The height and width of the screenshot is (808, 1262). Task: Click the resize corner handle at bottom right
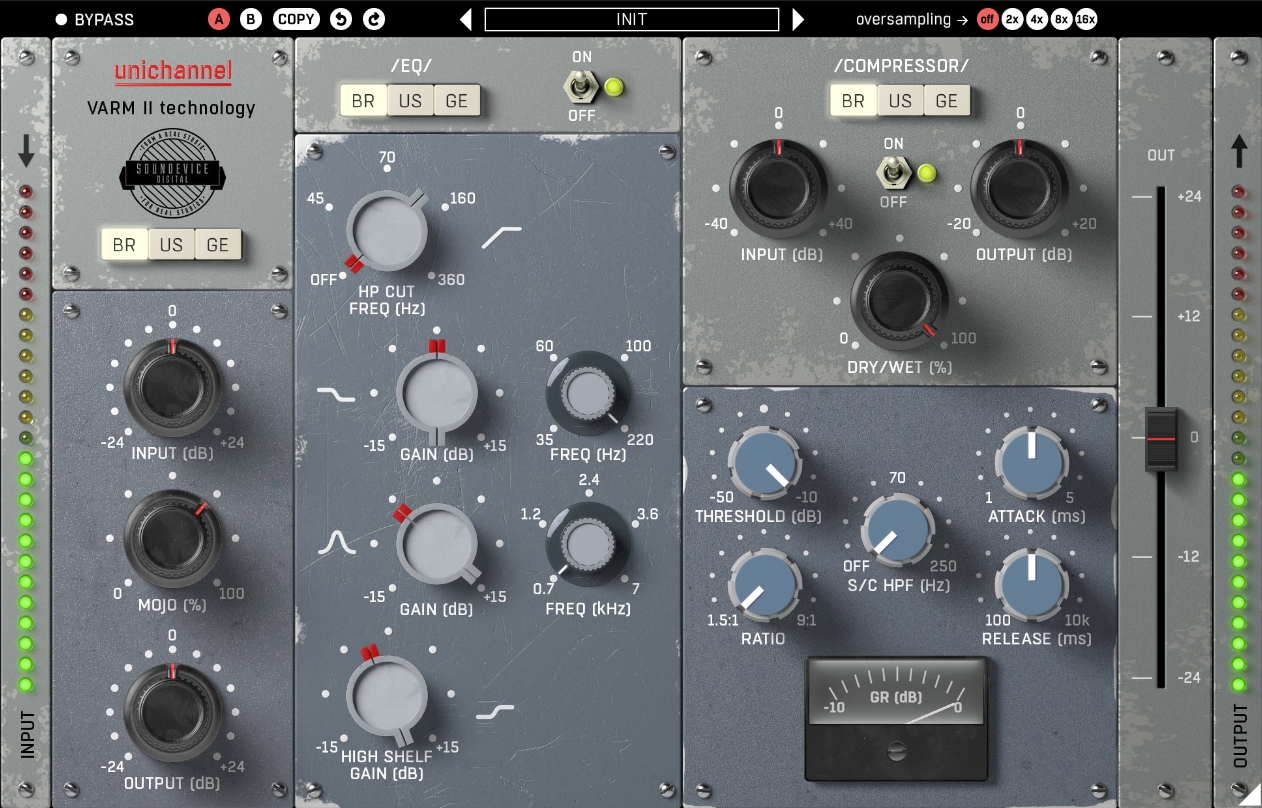click(x=1249, y=795)
